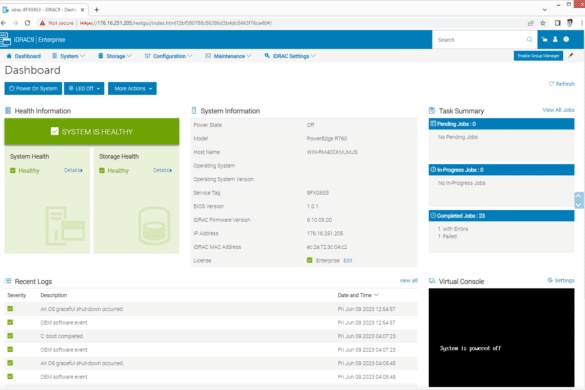Open the More Actions dropdown
This screenshot has width=585, height=390.
[132, 88]
